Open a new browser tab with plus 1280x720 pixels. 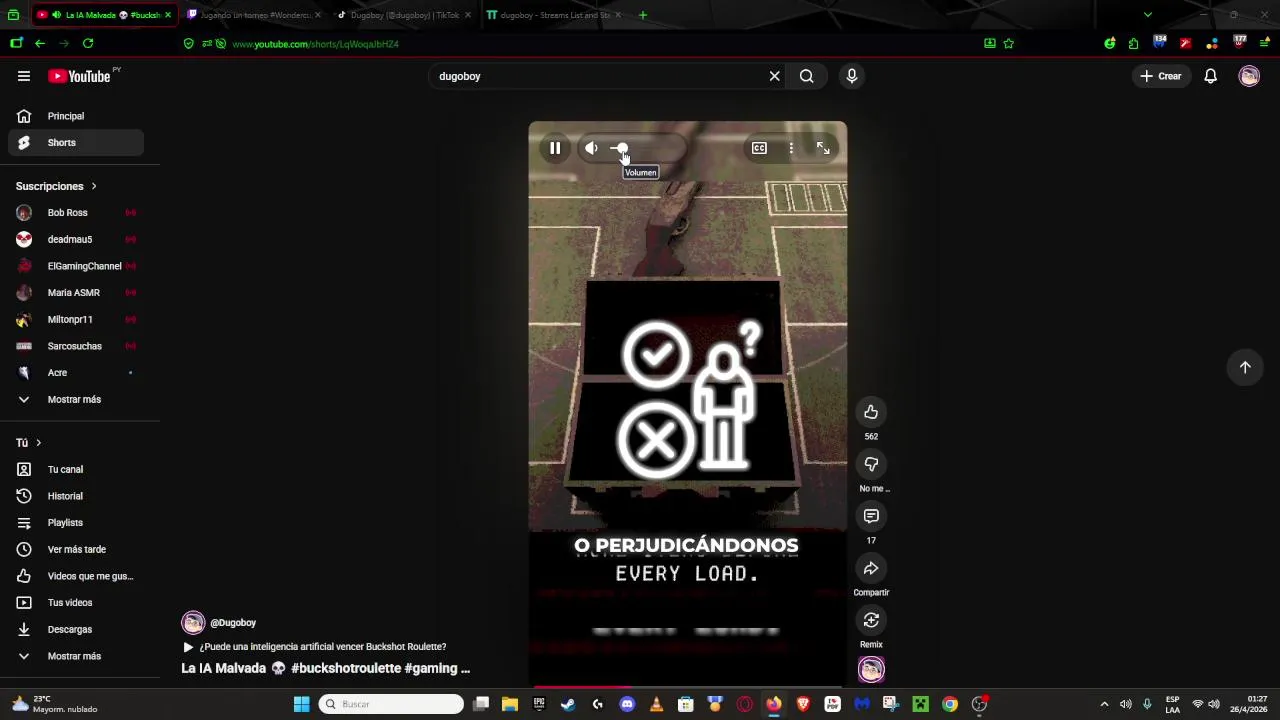(x=642, y=15)
